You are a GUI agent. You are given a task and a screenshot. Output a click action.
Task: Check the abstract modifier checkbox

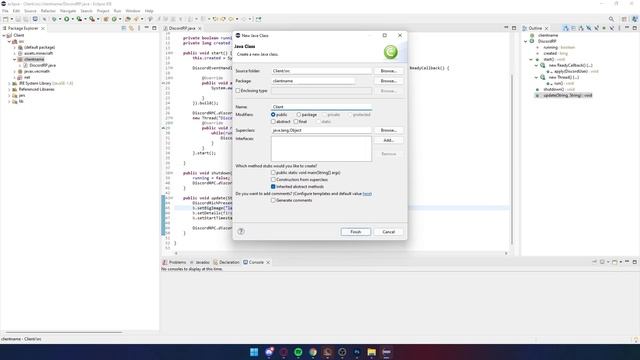click(273, 122)
